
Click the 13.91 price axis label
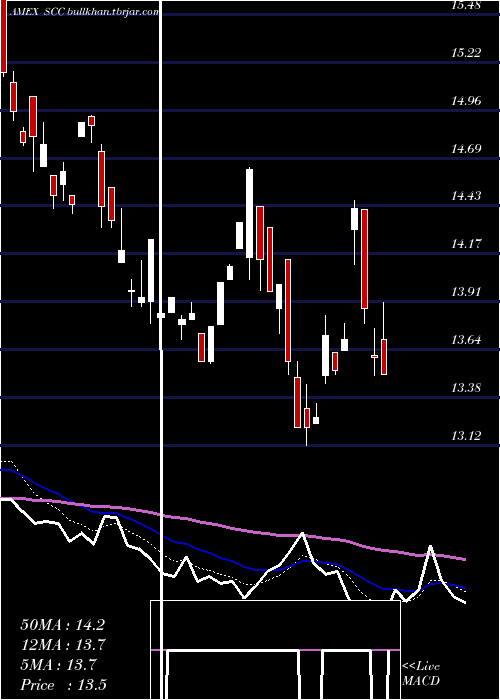click(x=466, y=292)
